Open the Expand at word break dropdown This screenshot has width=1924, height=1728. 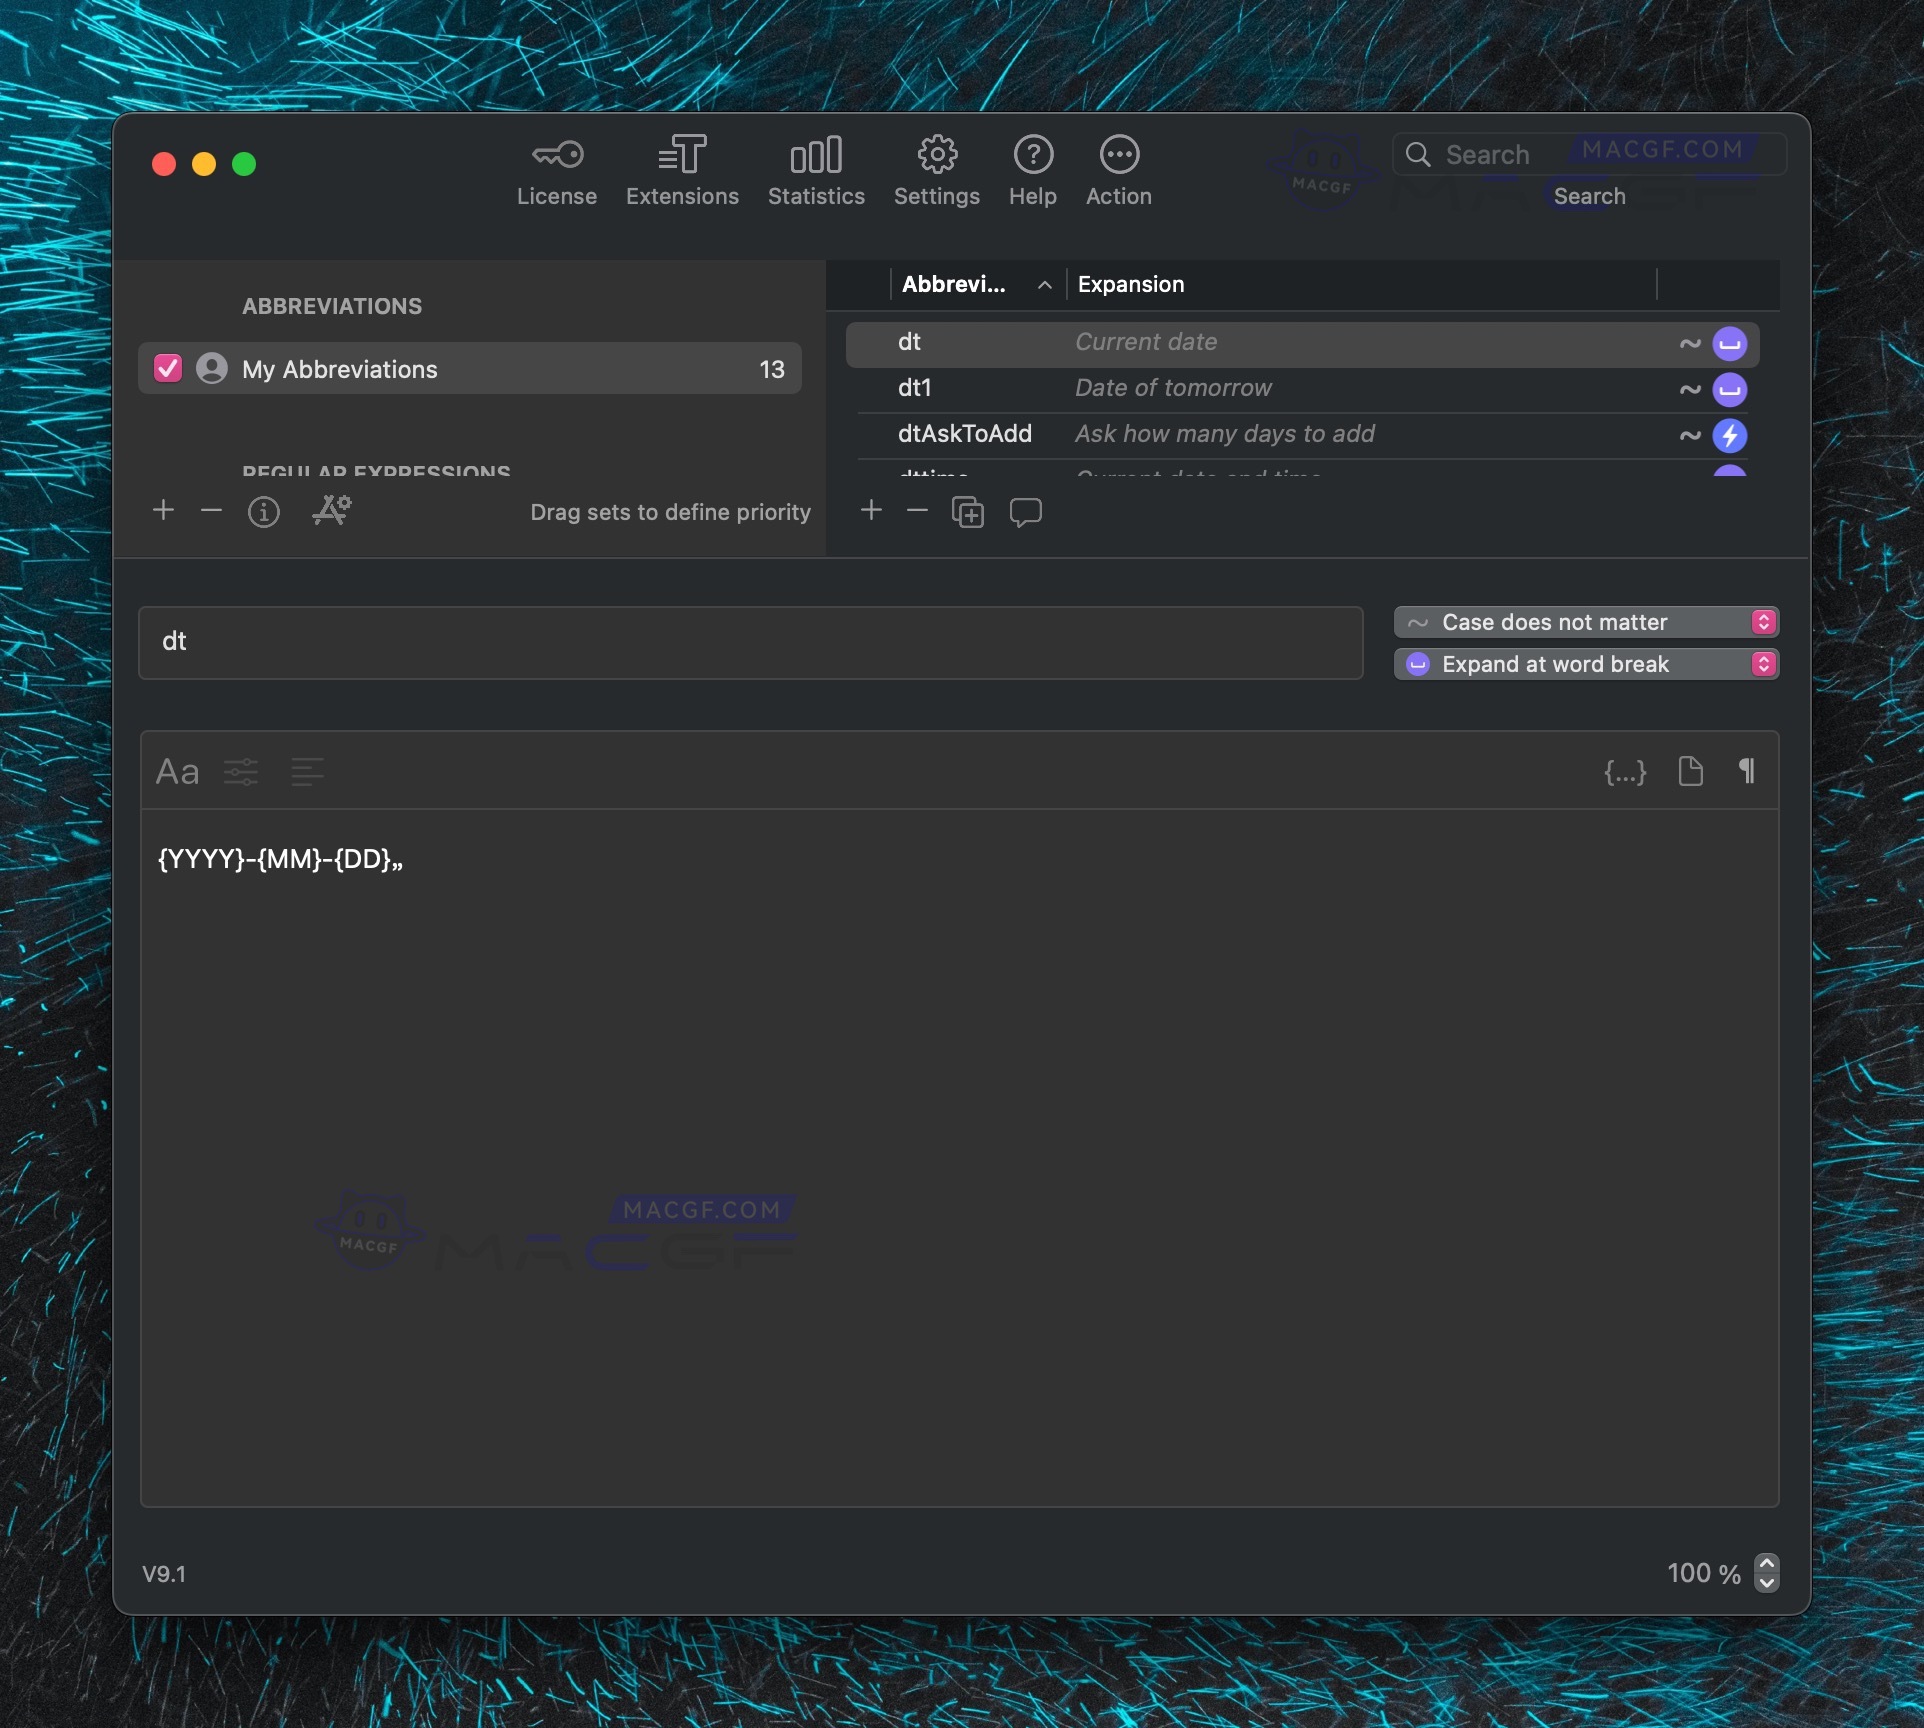pos(1585,664)
